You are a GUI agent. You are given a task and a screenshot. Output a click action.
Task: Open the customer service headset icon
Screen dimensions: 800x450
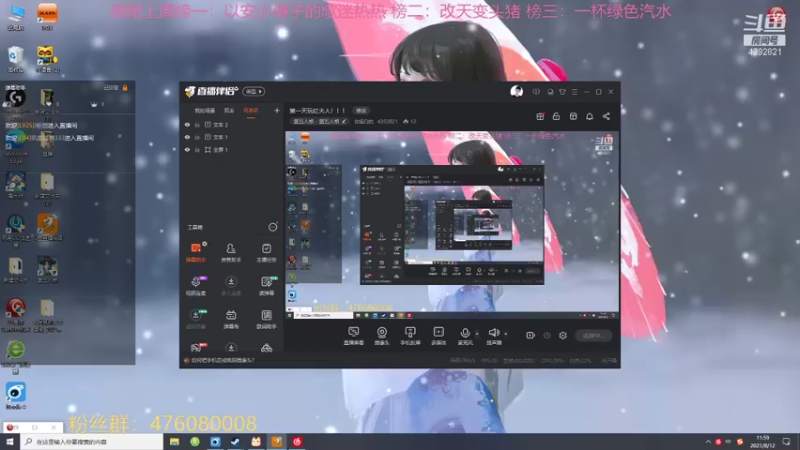[x=549, y=92]
